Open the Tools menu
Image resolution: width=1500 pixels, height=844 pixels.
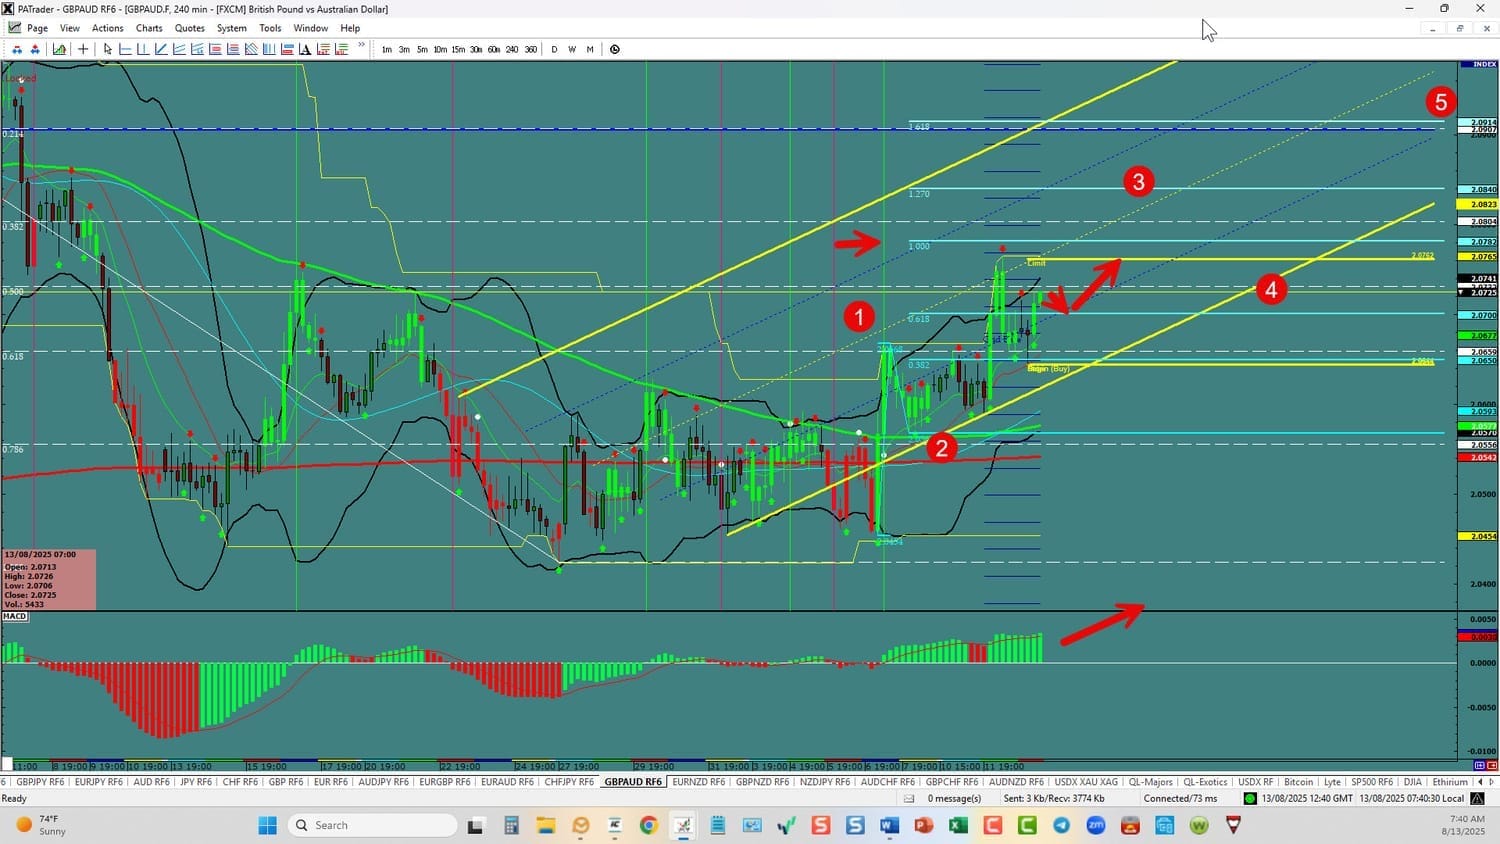[270, 28]
